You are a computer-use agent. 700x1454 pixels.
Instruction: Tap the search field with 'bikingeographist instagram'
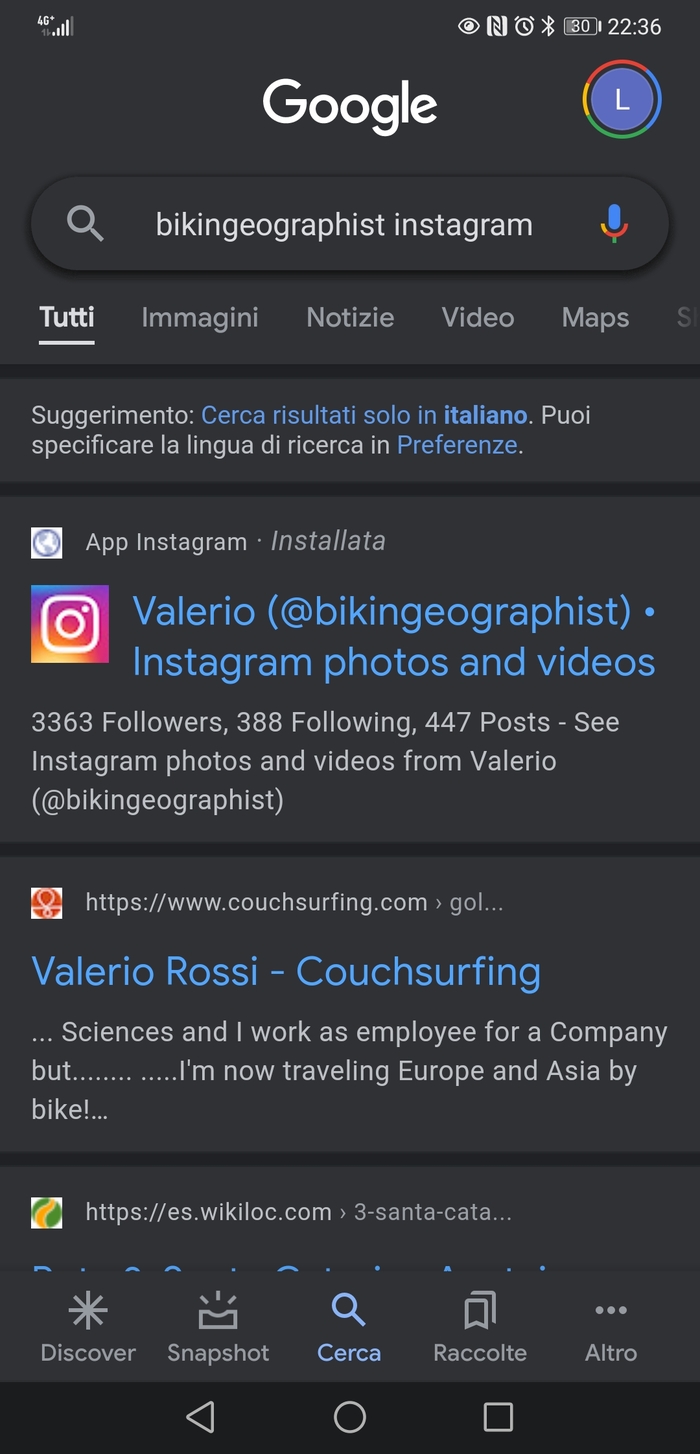343,225
